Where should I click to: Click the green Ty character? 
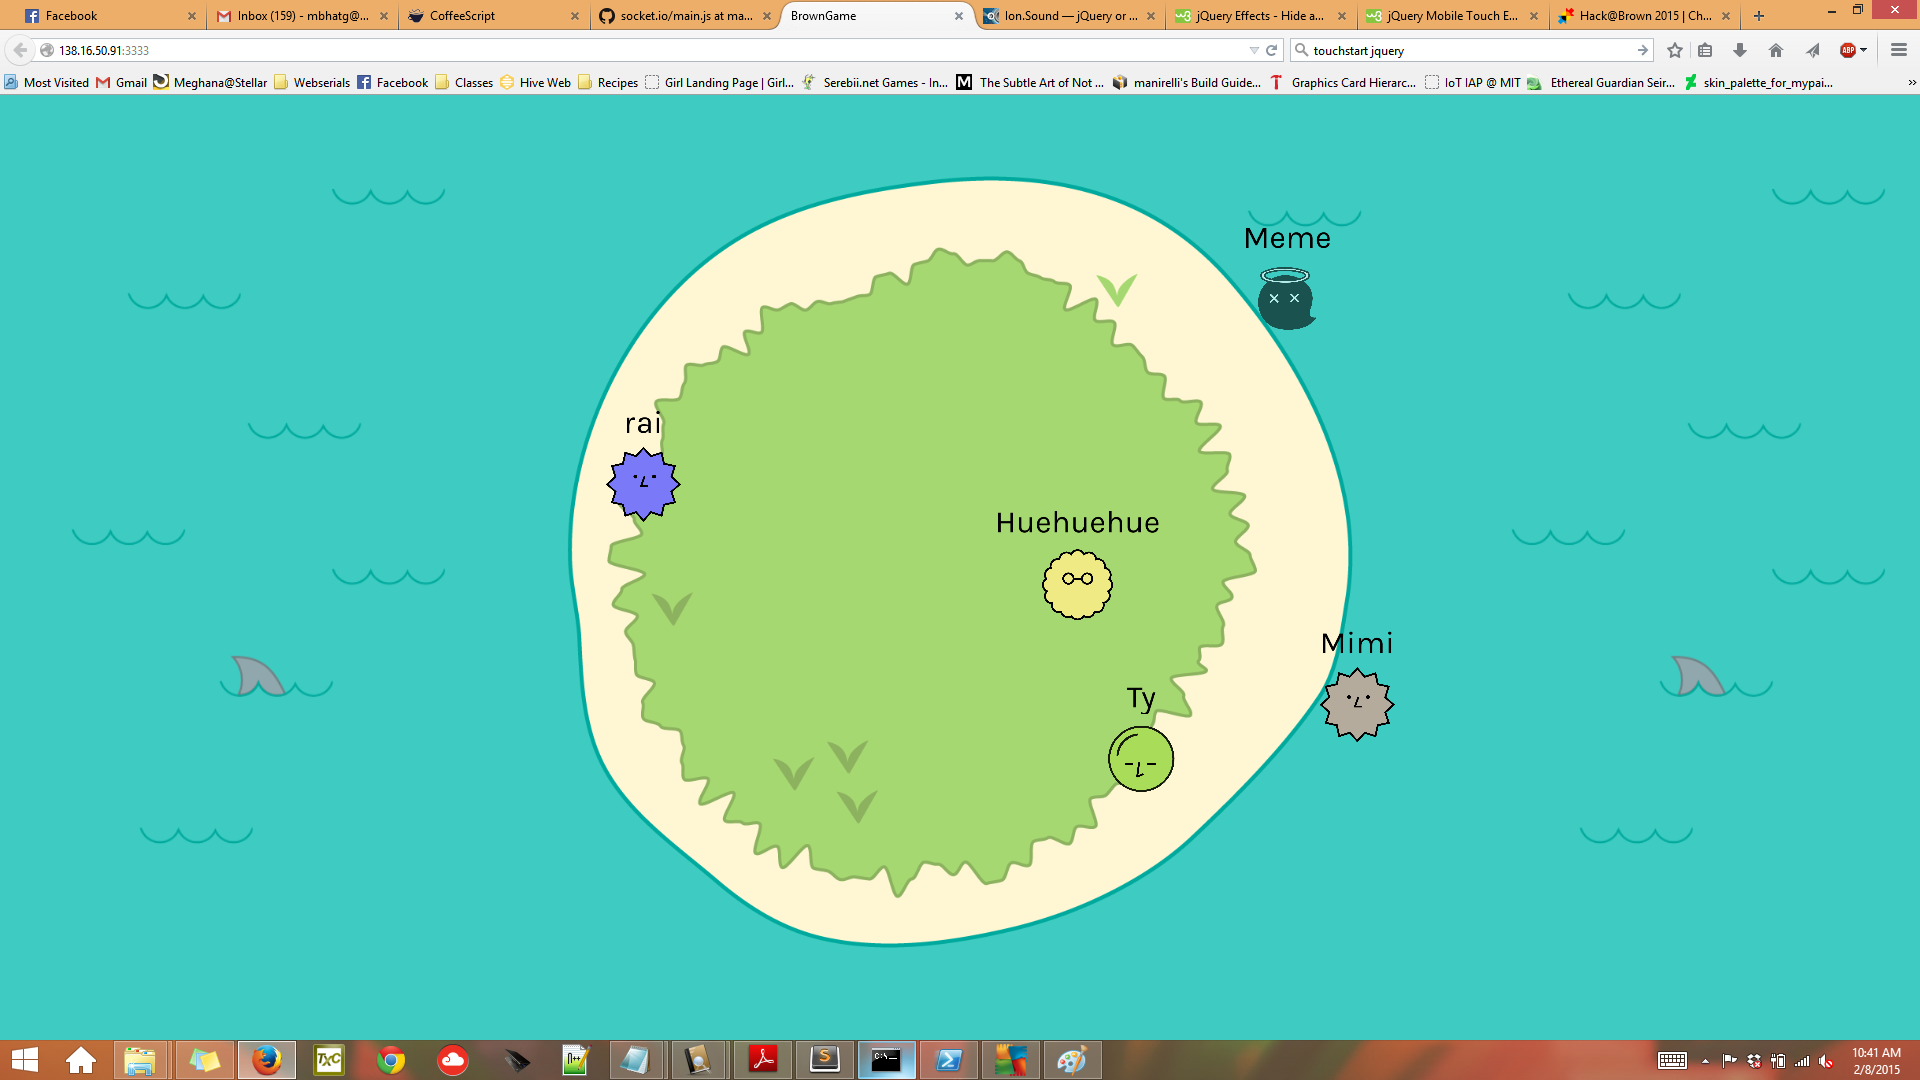point(1140,759)
